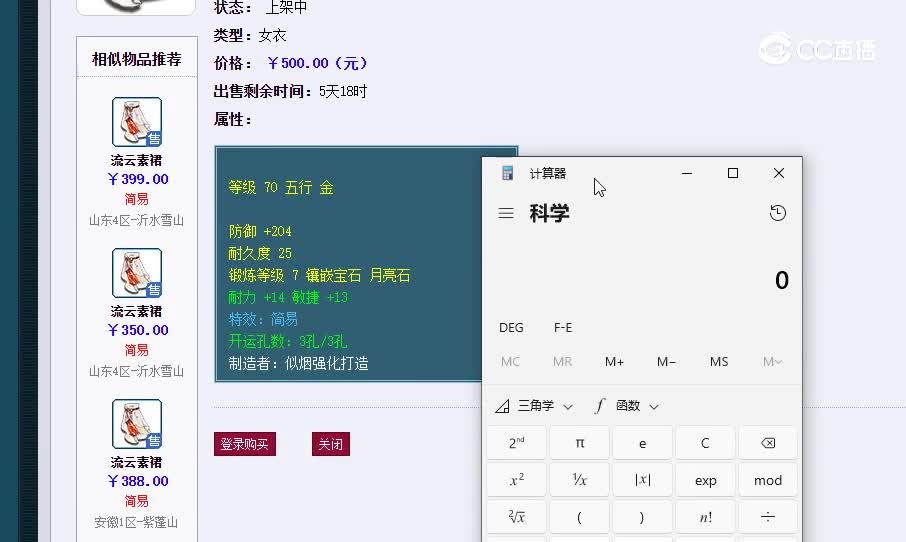
Task: Click the C clear button
Action: click(706, 443)
